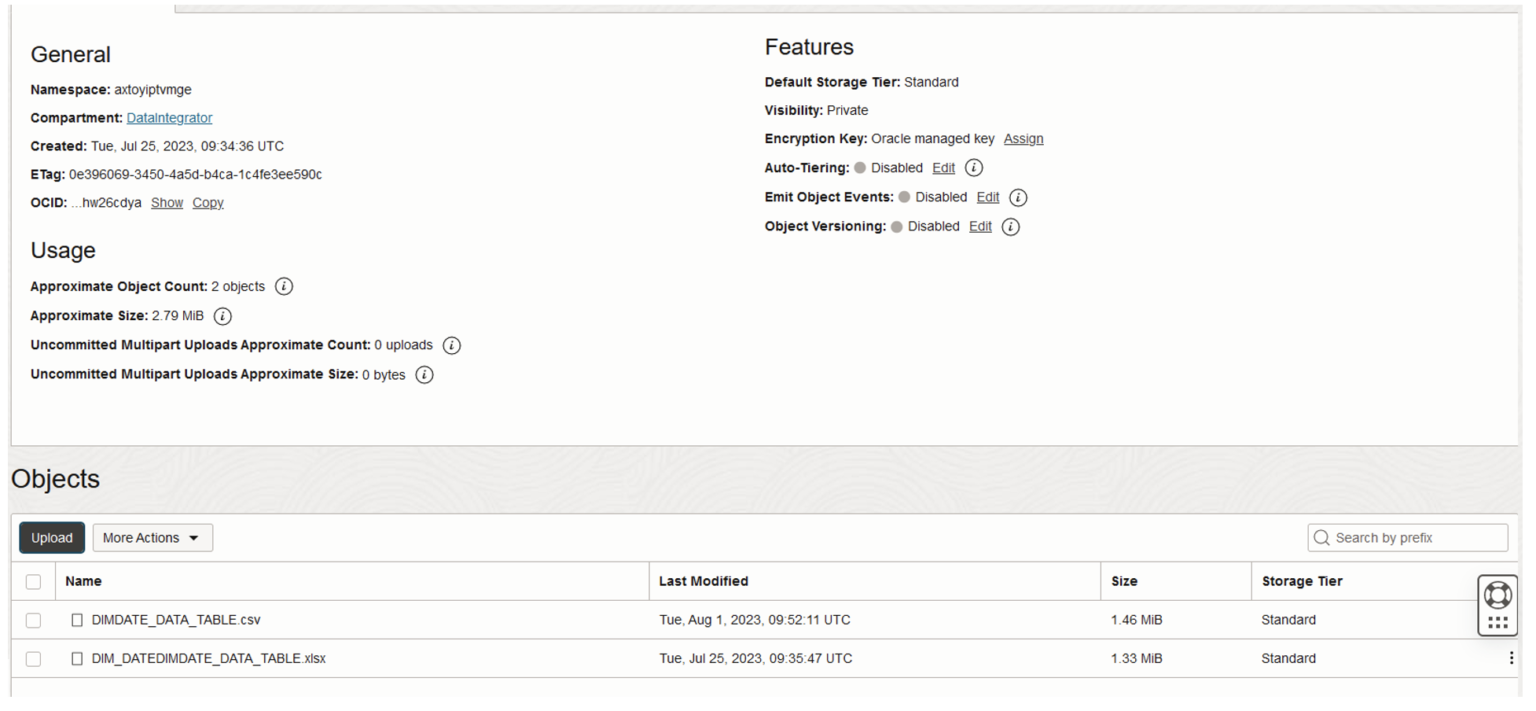1536x711 pixels.
Task: Check the DIM_DATEDIMDATE_DATA_TABLE.xlsx row checkbox
Action: click(34, 658)
